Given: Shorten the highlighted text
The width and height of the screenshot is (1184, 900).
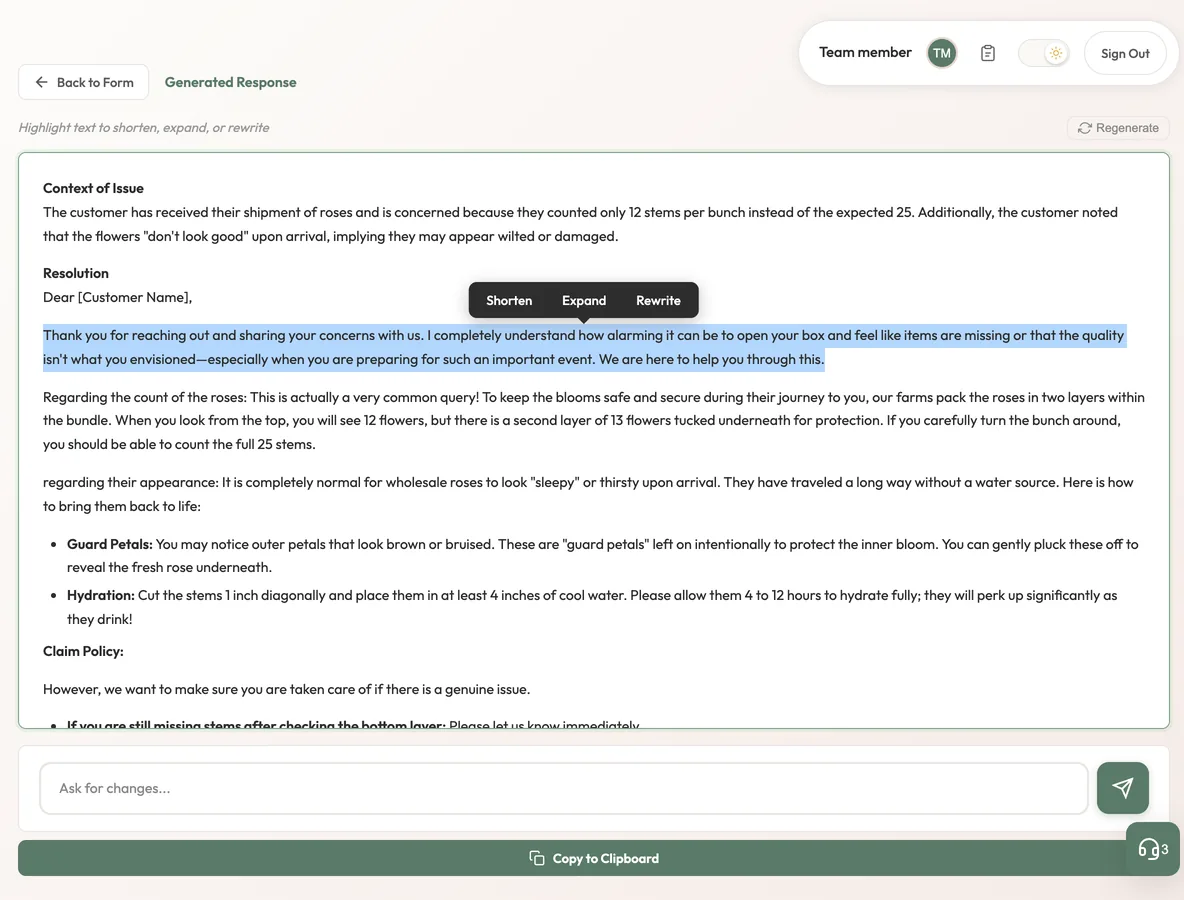Looking at the screenshot, I should (509, 301).
